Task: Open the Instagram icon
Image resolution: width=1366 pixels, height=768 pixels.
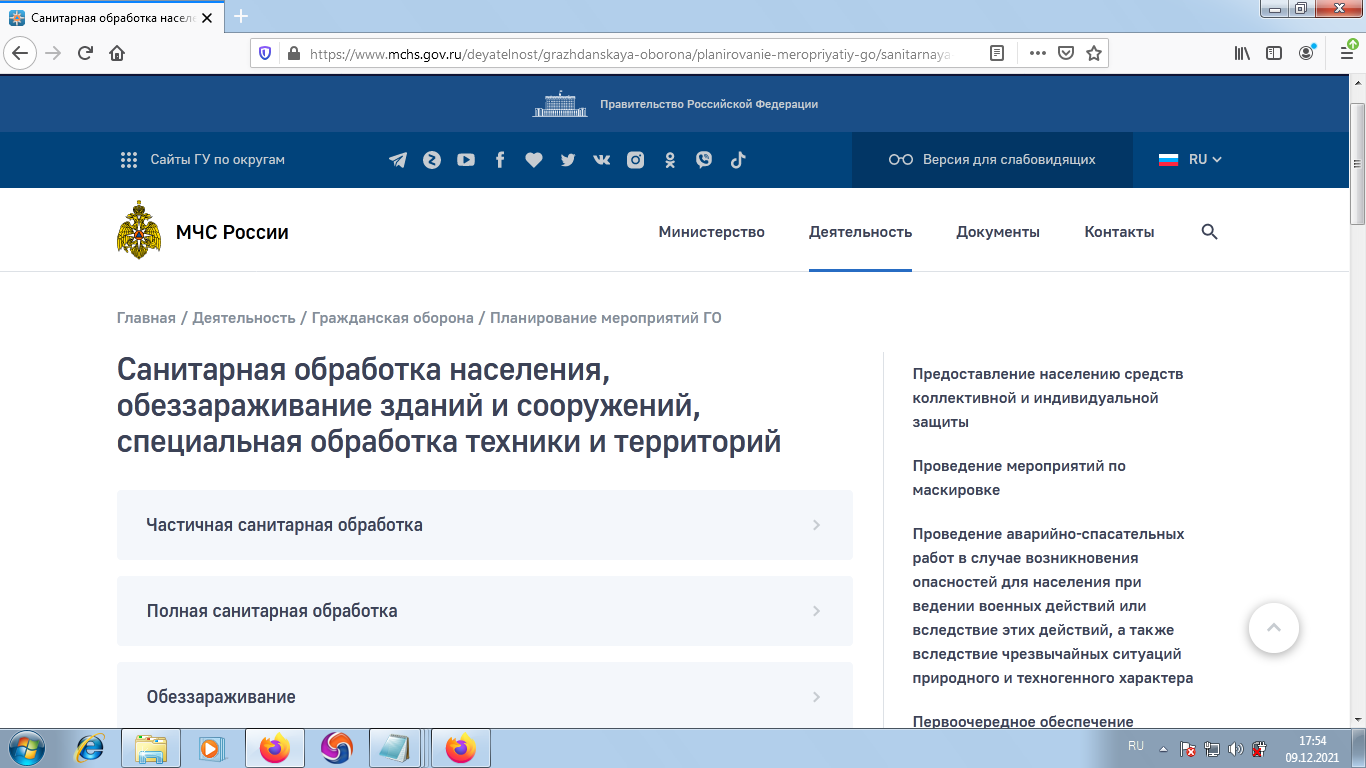Action: 635,159
